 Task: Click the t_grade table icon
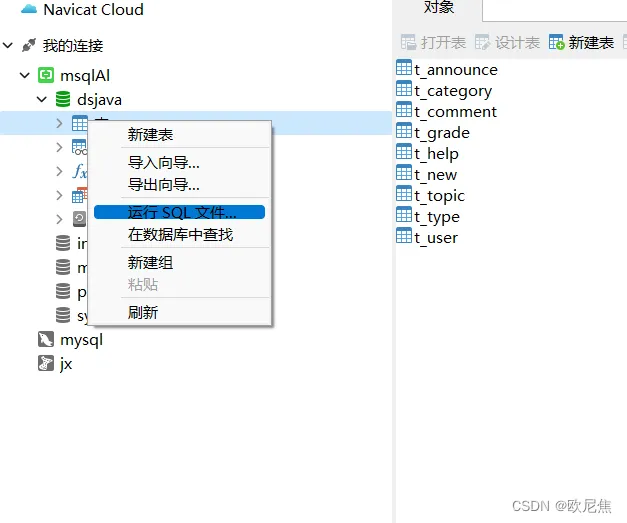pos(404,130)
